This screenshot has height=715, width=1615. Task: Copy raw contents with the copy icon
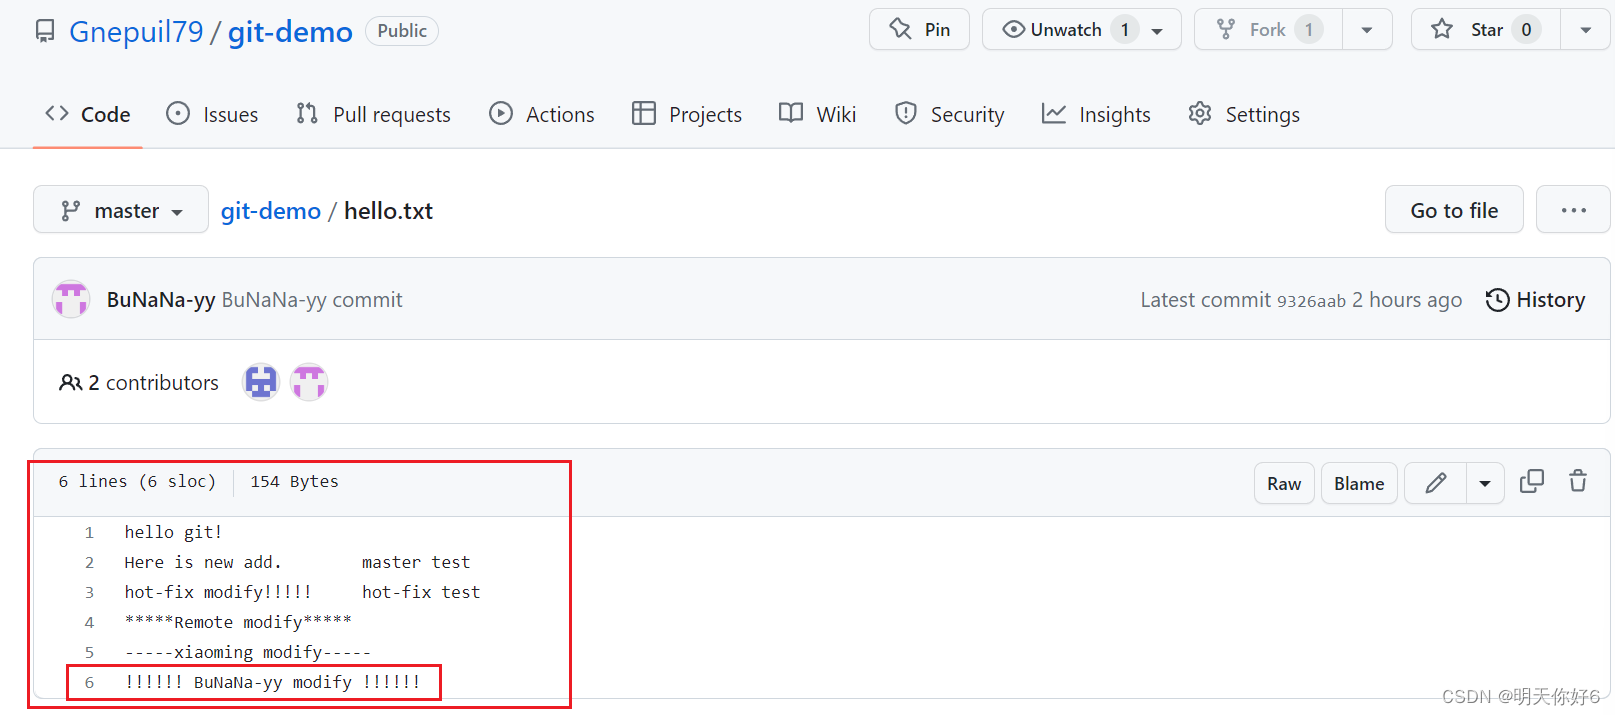pos(1532,482)
